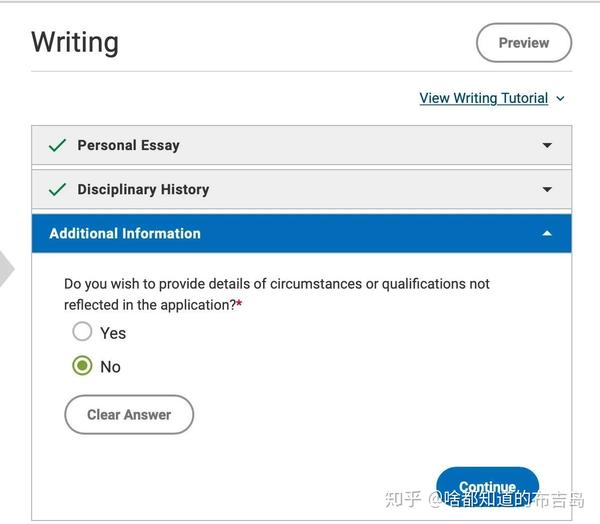Open the Personal Essay section
This screenshot has height=524, width=600.
pyautogui.click(x=128, y=145)
